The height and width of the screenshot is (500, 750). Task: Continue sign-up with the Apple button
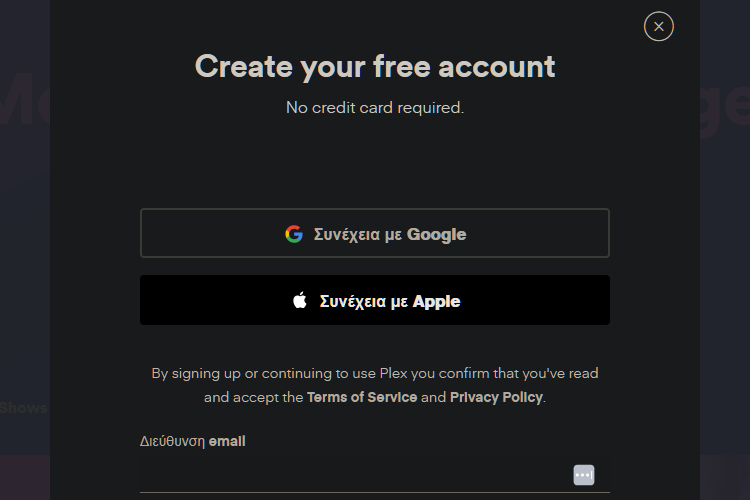pyautogui.click(x=375, y=300)
